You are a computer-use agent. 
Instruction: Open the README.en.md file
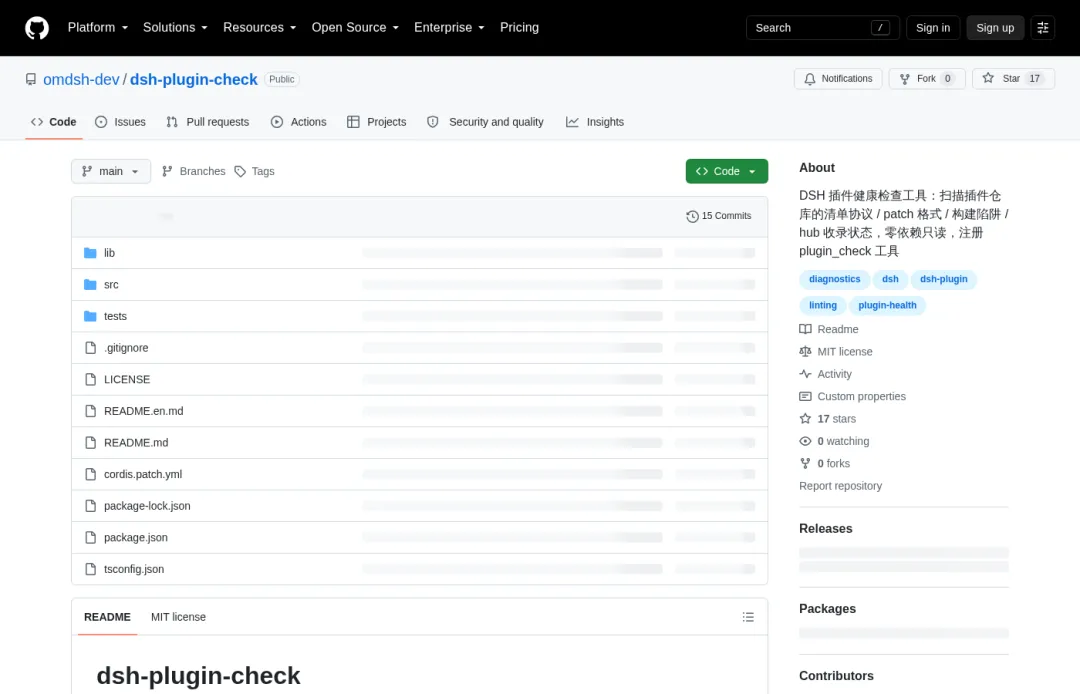[143, 411]
